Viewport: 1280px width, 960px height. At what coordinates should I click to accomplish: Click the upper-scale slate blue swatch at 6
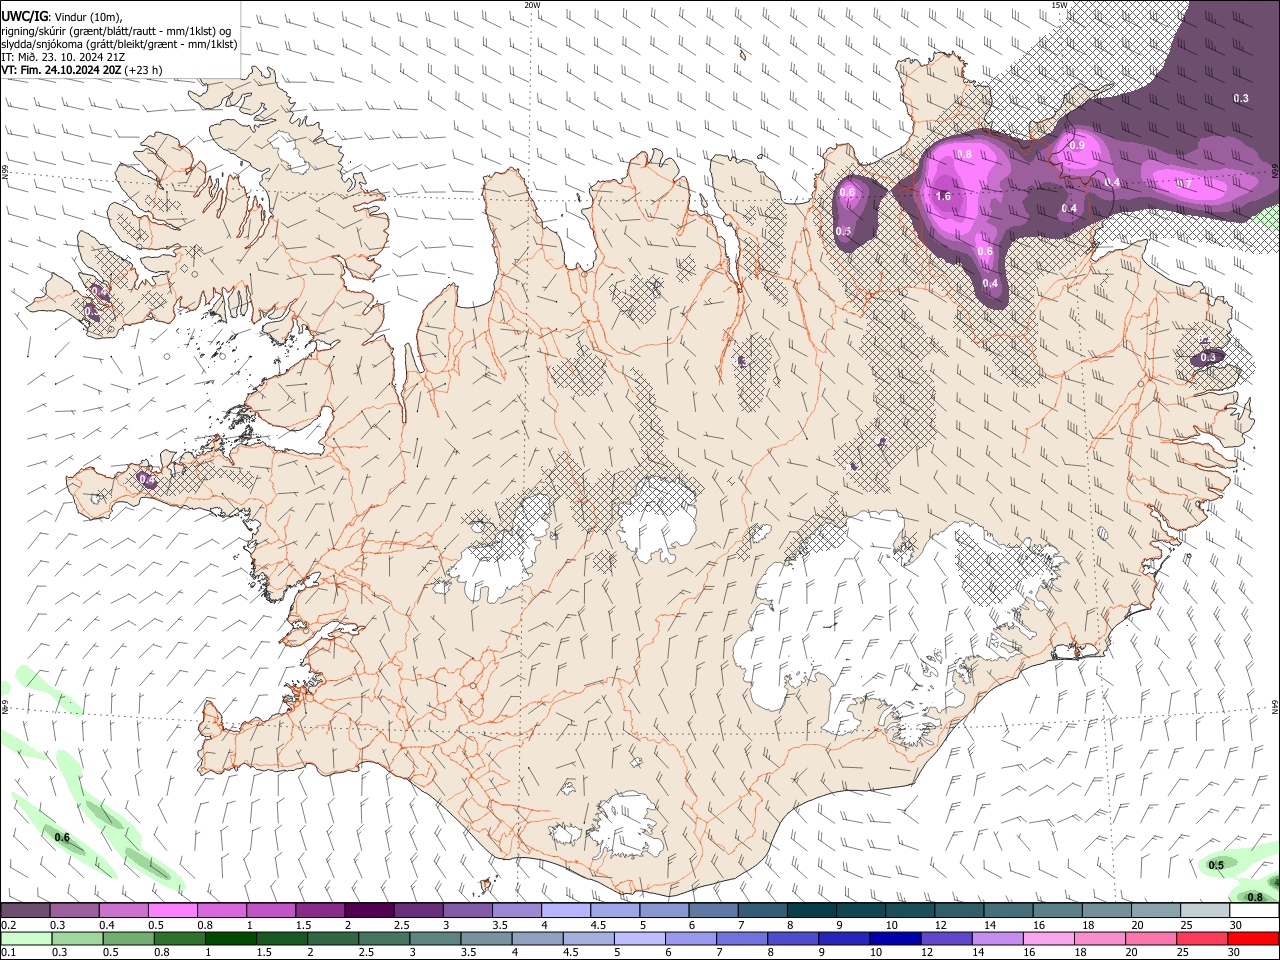(713, 911)
